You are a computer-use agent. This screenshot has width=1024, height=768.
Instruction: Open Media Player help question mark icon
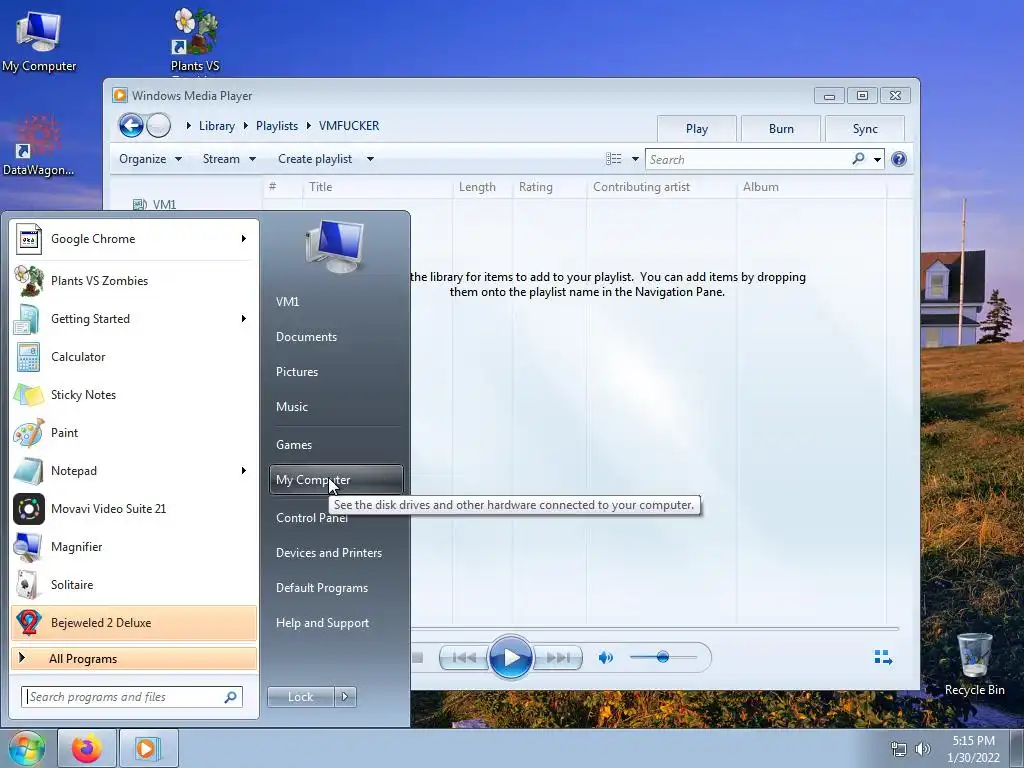(899, 159)
